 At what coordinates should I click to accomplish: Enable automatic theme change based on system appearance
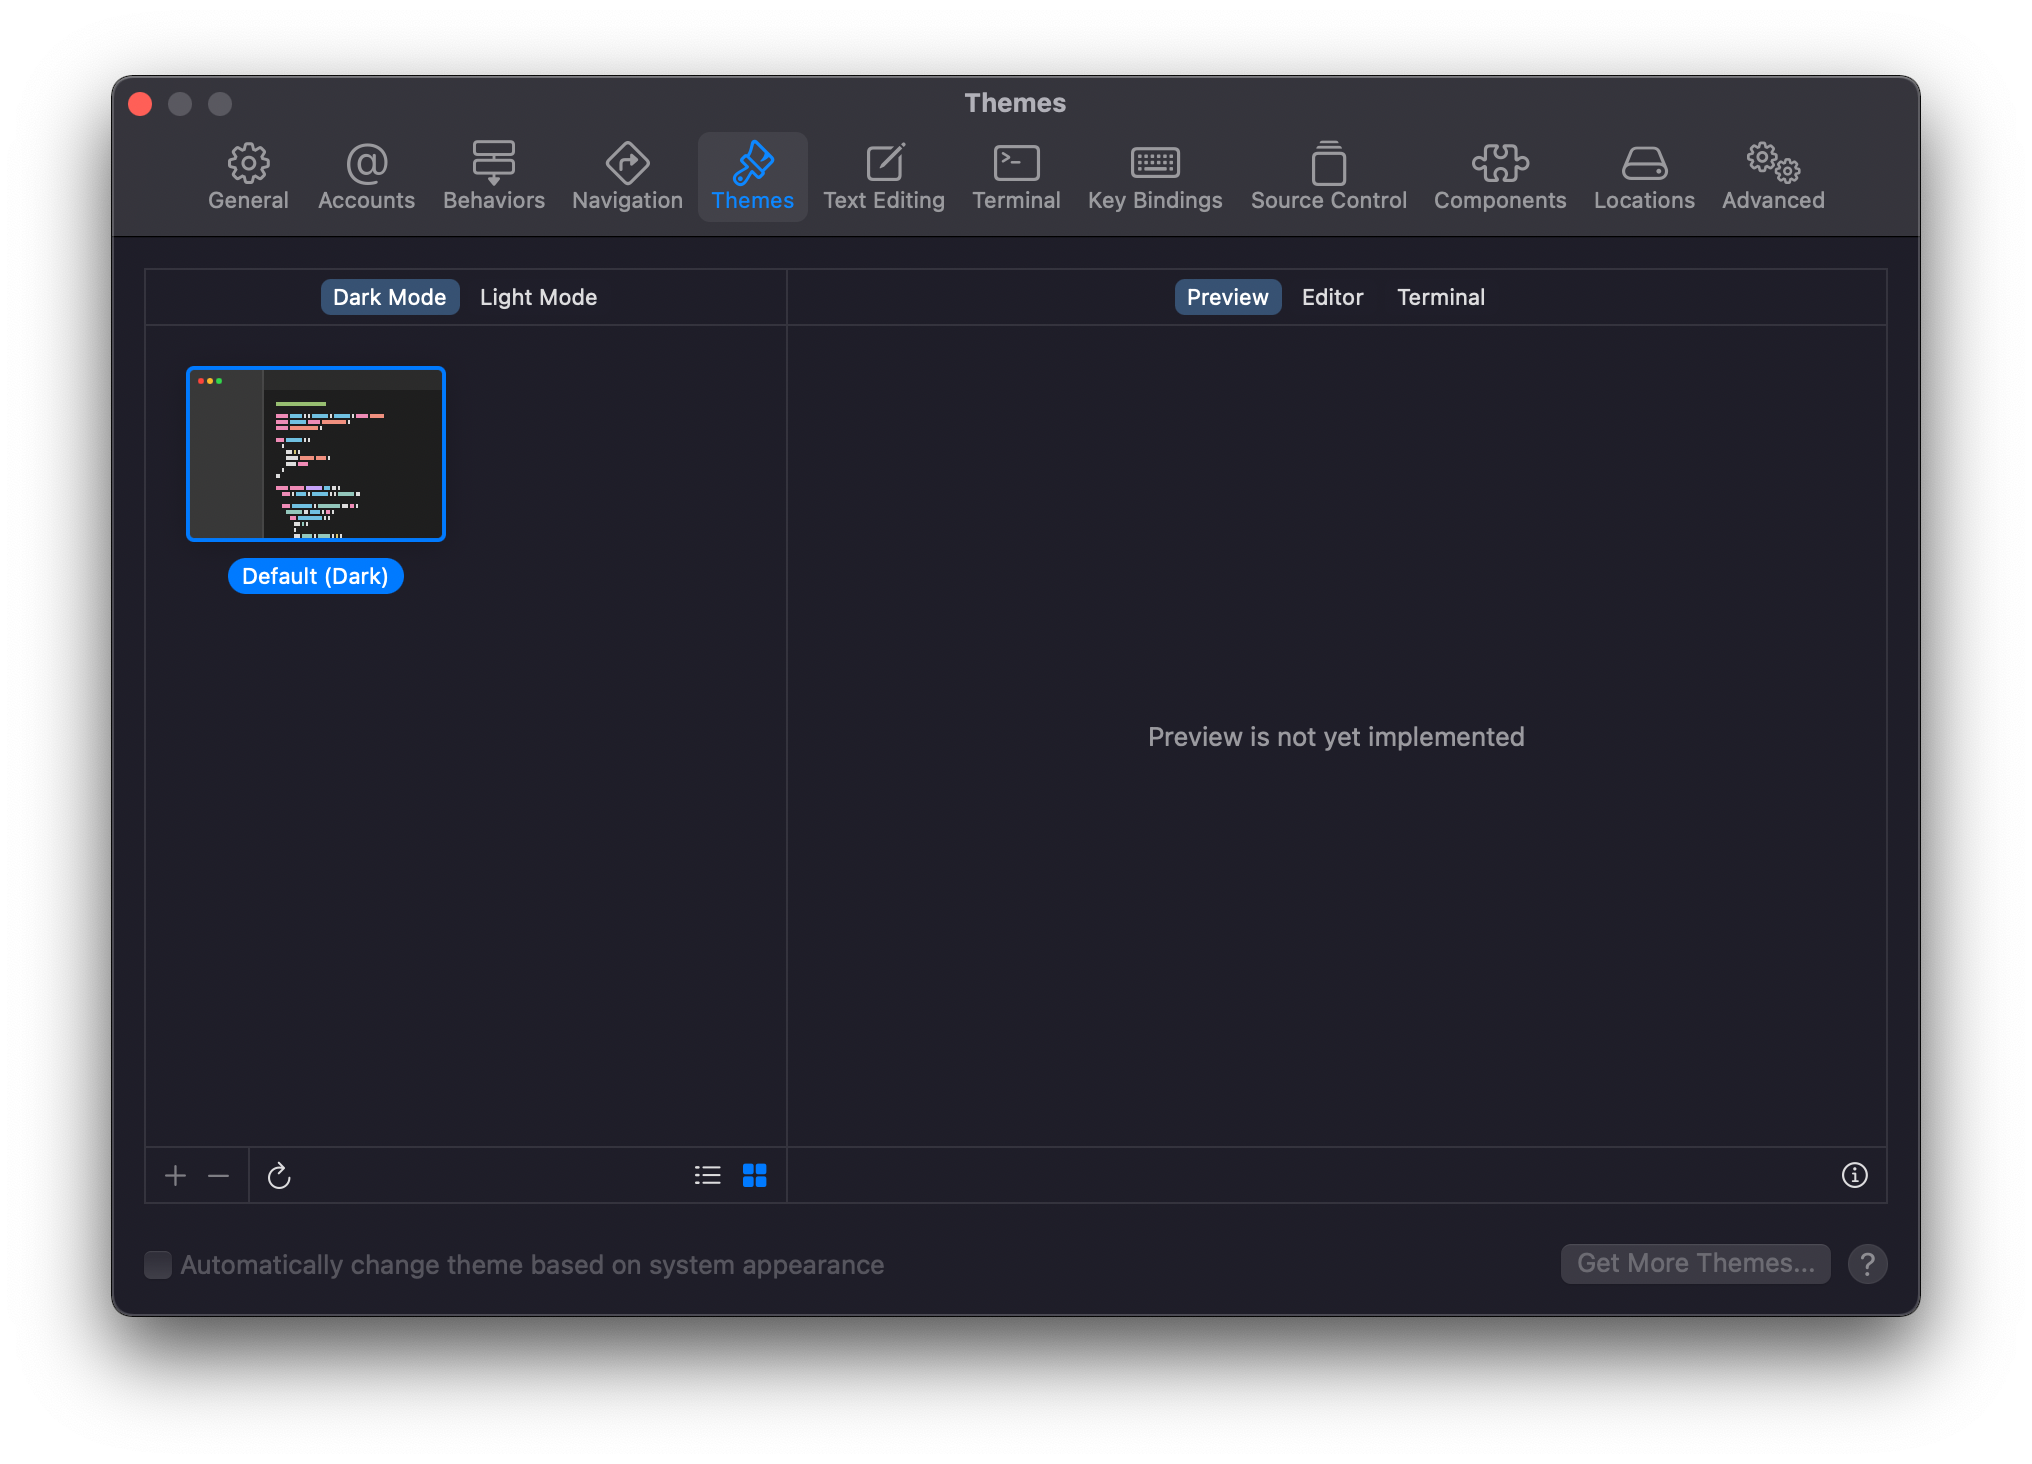click(158, 1264)
